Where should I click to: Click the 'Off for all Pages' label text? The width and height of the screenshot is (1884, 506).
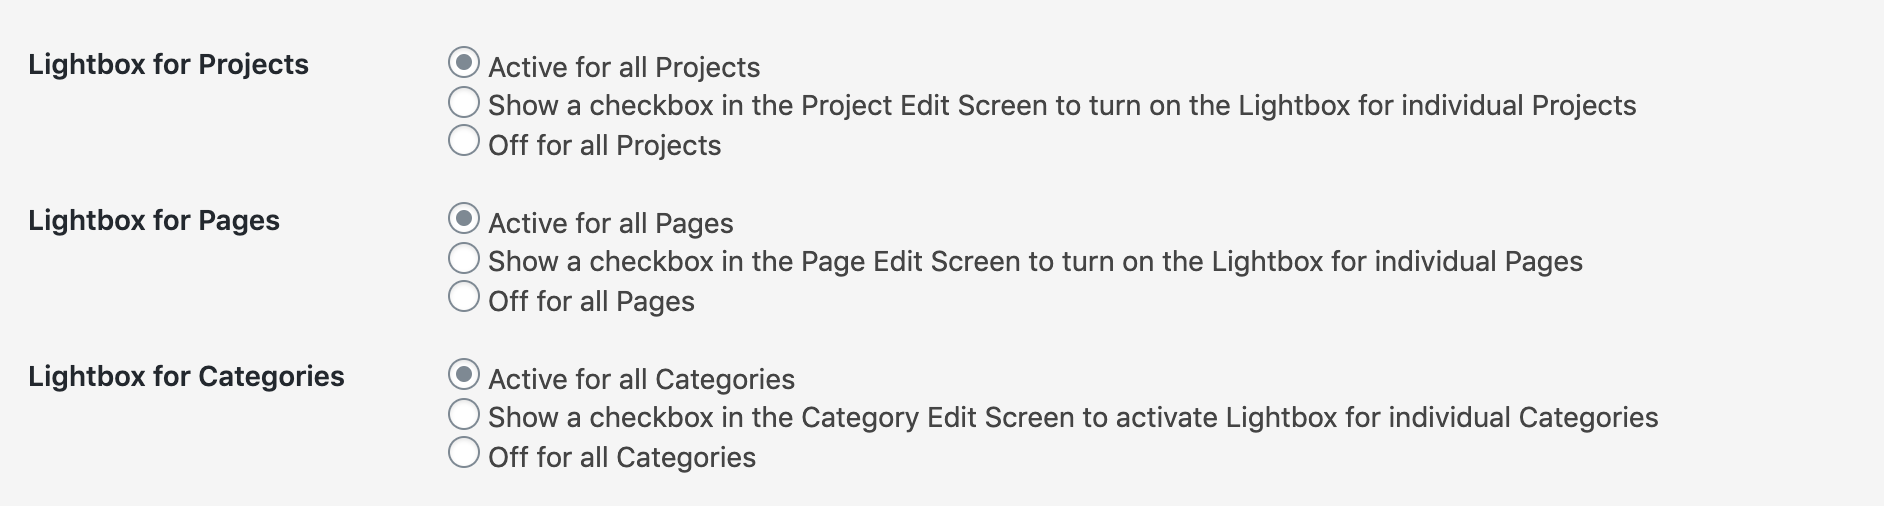(591, 302)
